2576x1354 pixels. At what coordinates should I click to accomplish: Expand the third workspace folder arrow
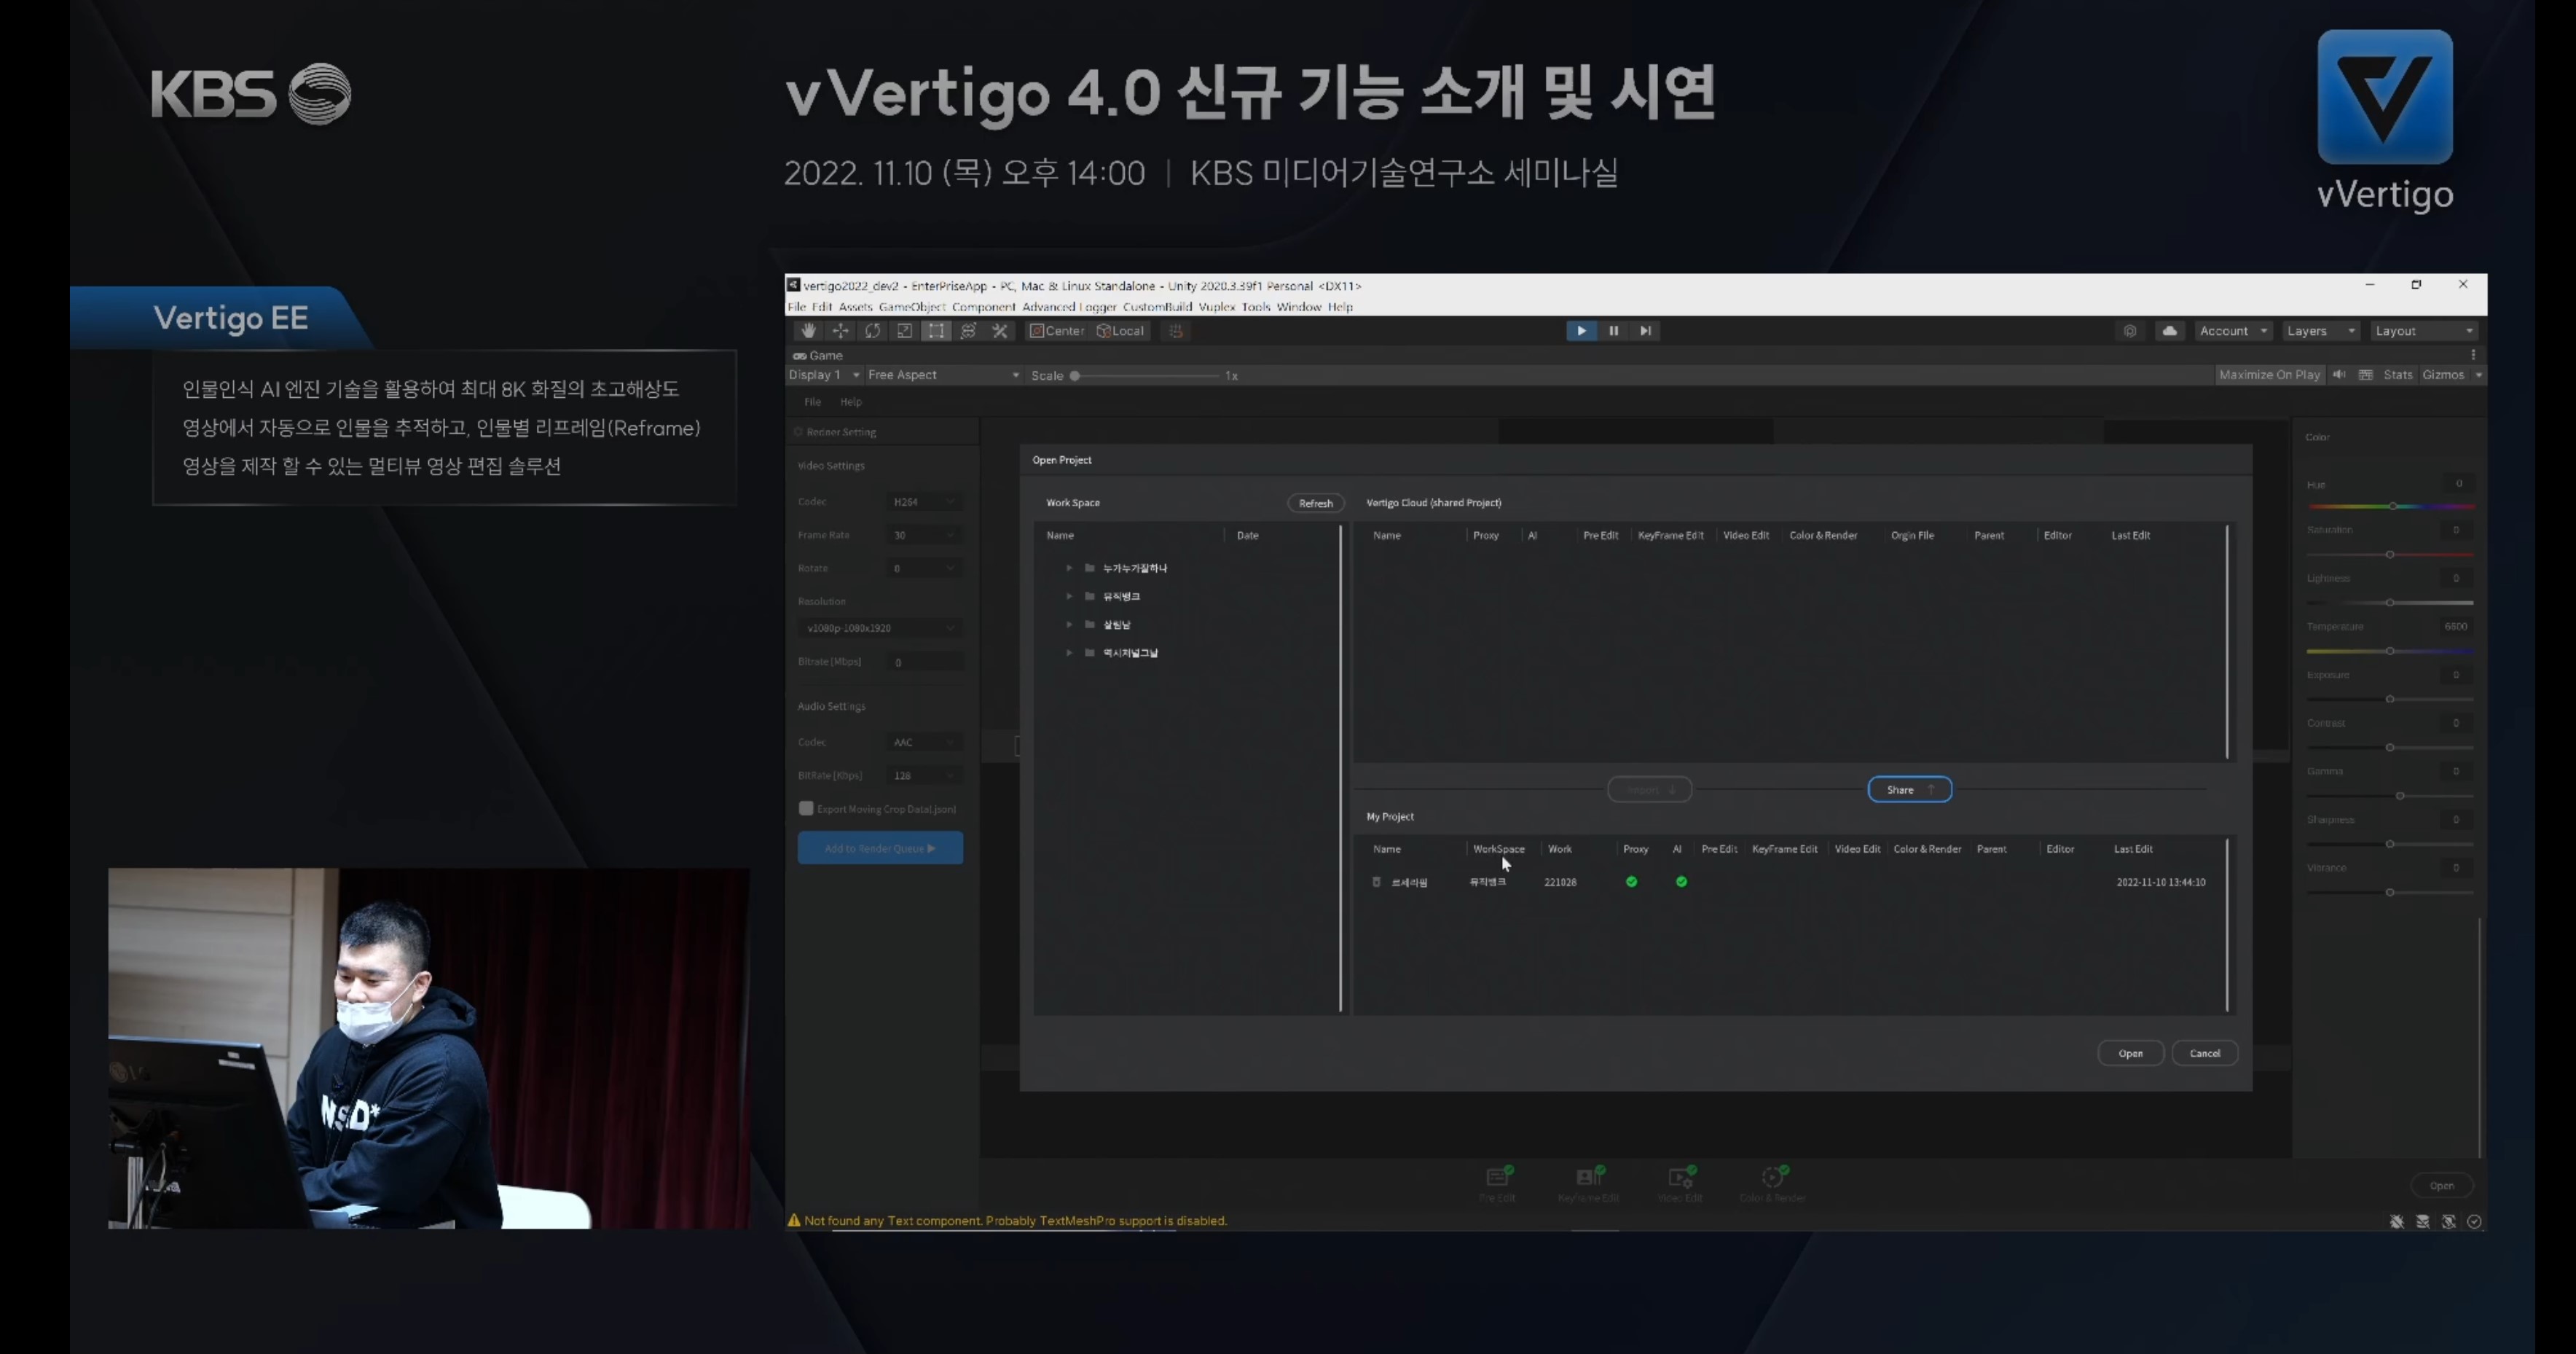pyautogui.click(x=1069, y=624)
